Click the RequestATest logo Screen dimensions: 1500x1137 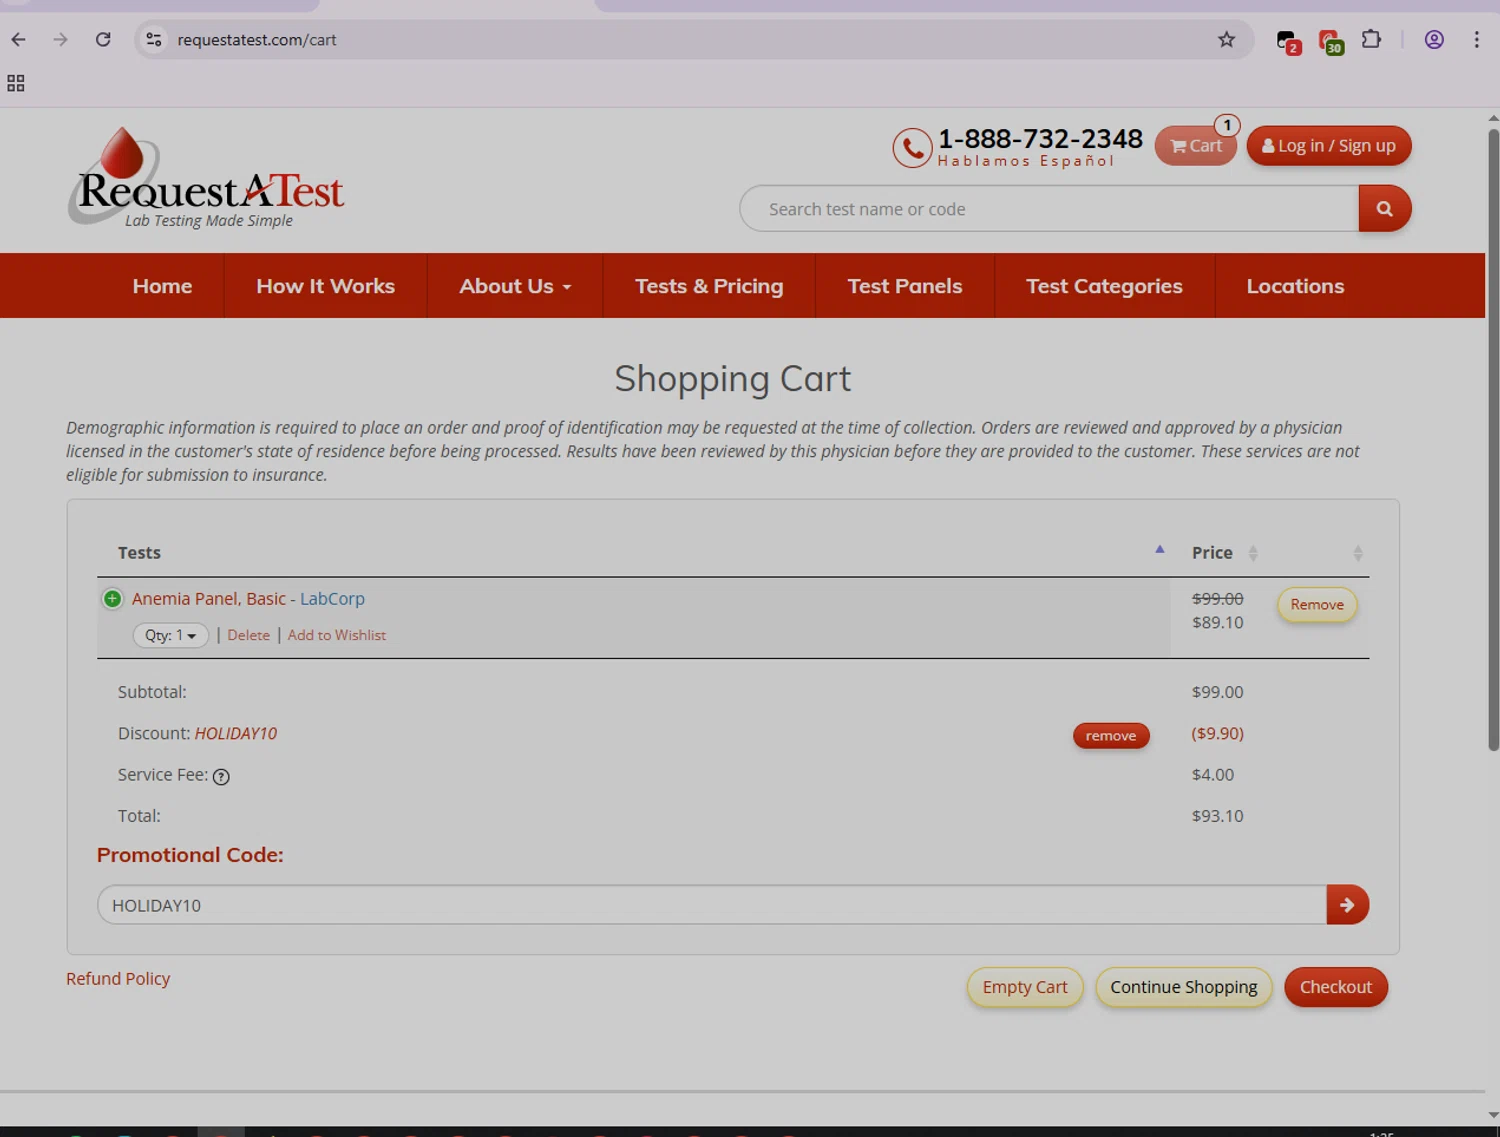(x=206, y=177)
